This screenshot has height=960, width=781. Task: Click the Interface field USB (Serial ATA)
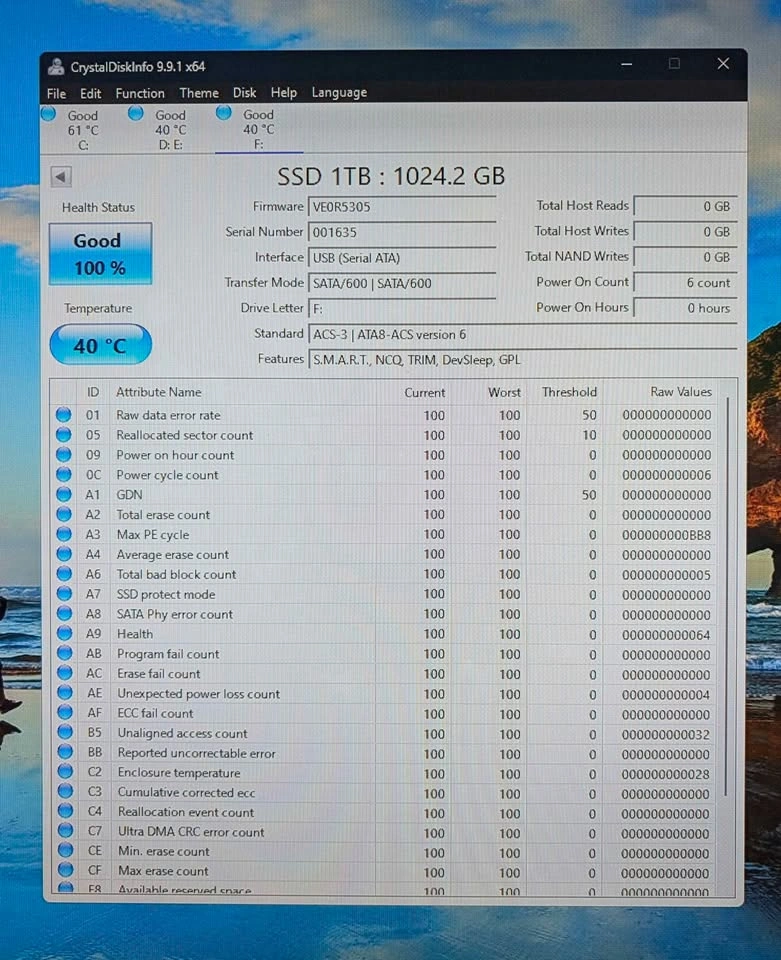[402, 258]
